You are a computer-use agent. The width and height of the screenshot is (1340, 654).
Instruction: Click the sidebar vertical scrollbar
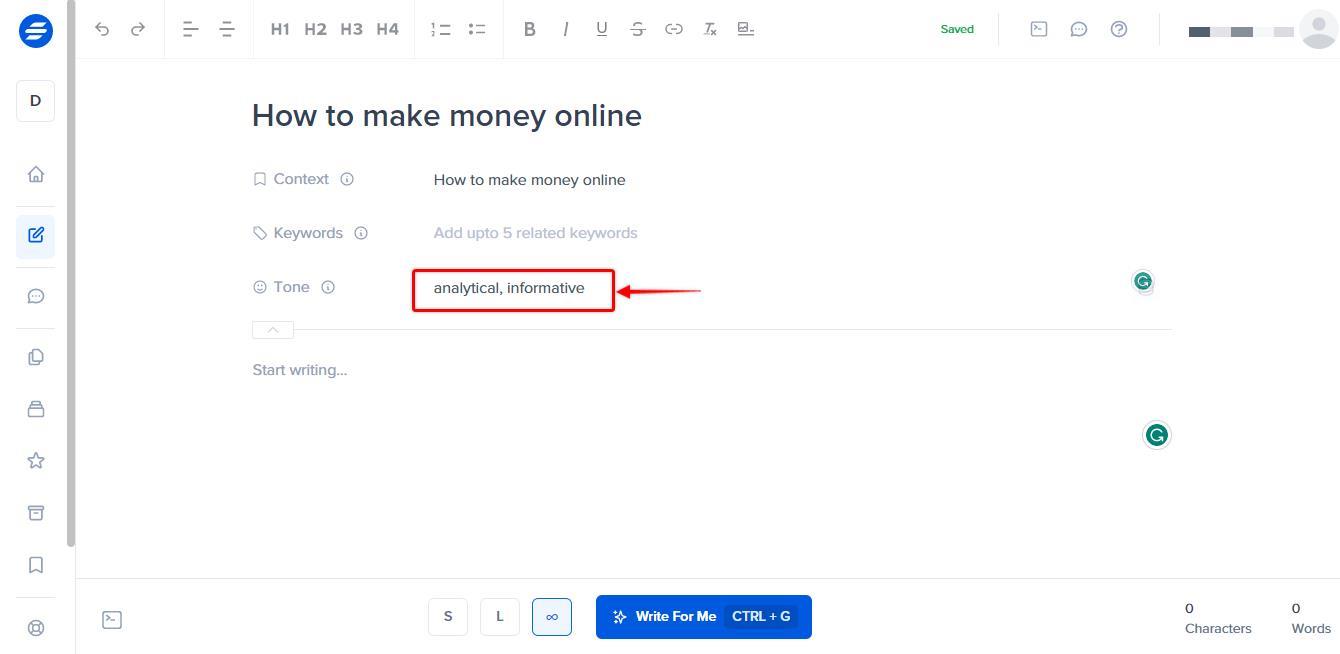(x=70, y=274)
